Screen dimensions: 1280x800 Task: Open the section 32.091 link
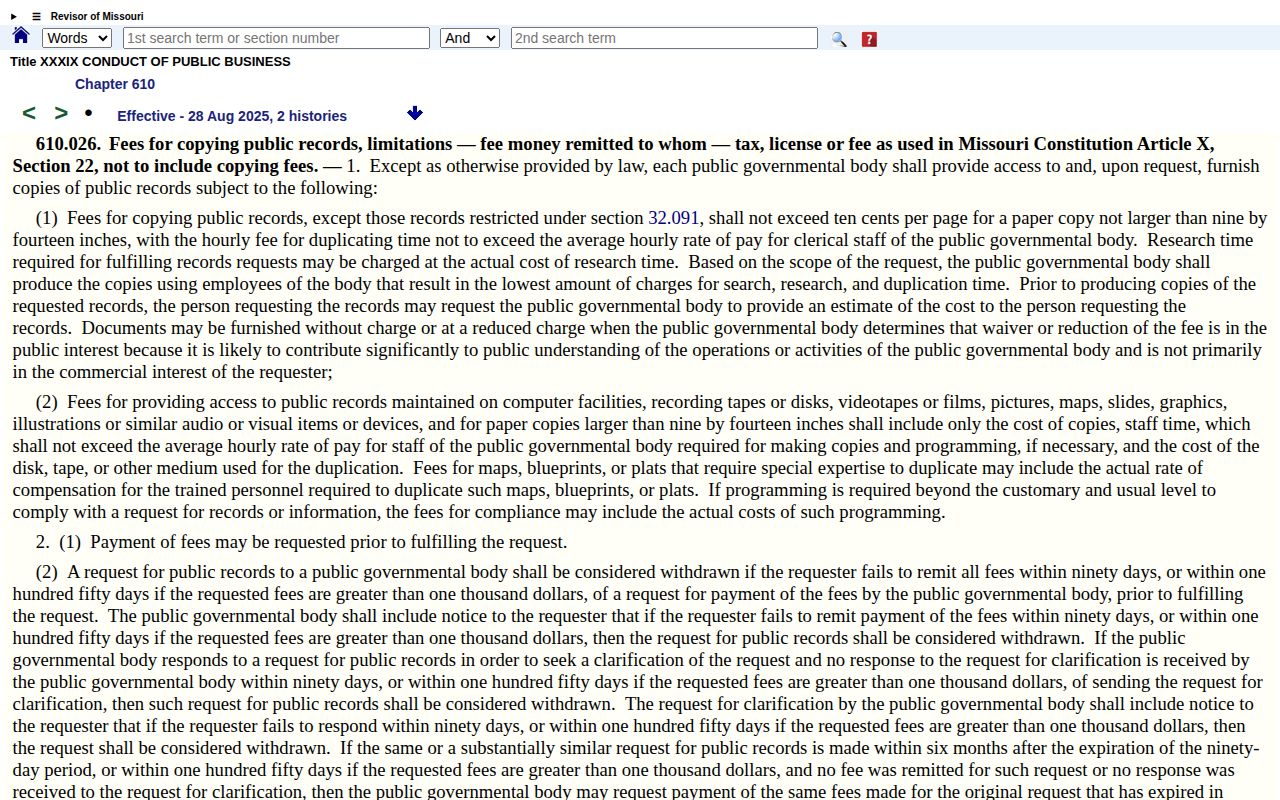pos(674,218)
